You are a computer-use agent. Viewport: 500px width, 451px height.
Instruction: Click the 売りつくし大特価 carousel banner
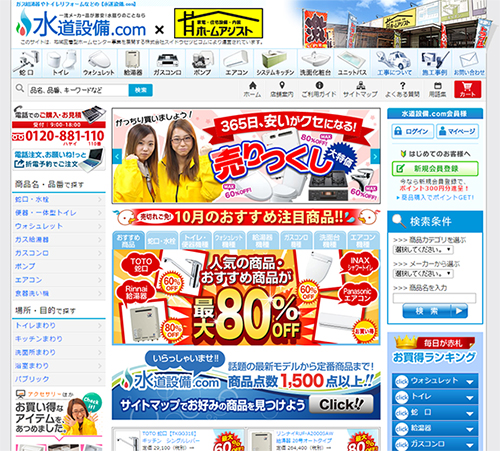coord(246,155)
